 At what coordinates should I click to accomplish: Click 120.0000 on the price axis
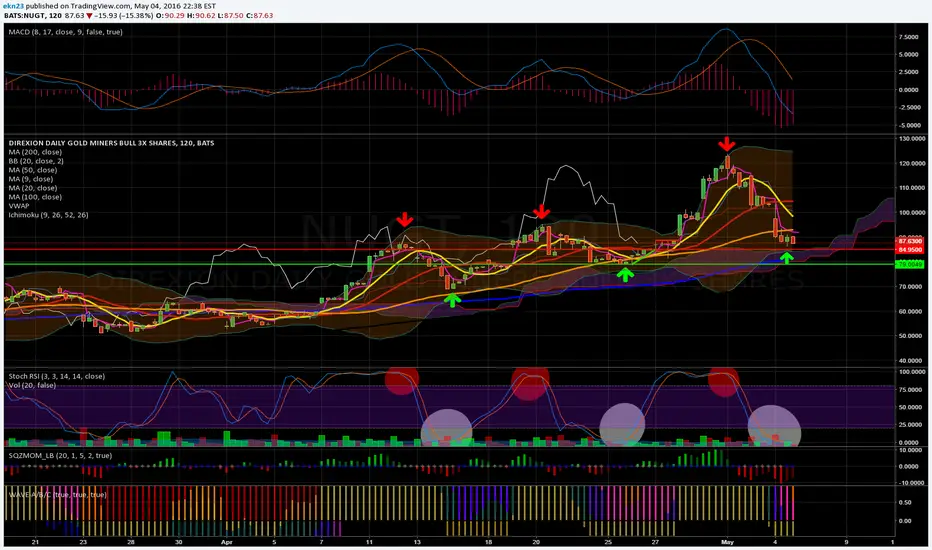(911, 163)
